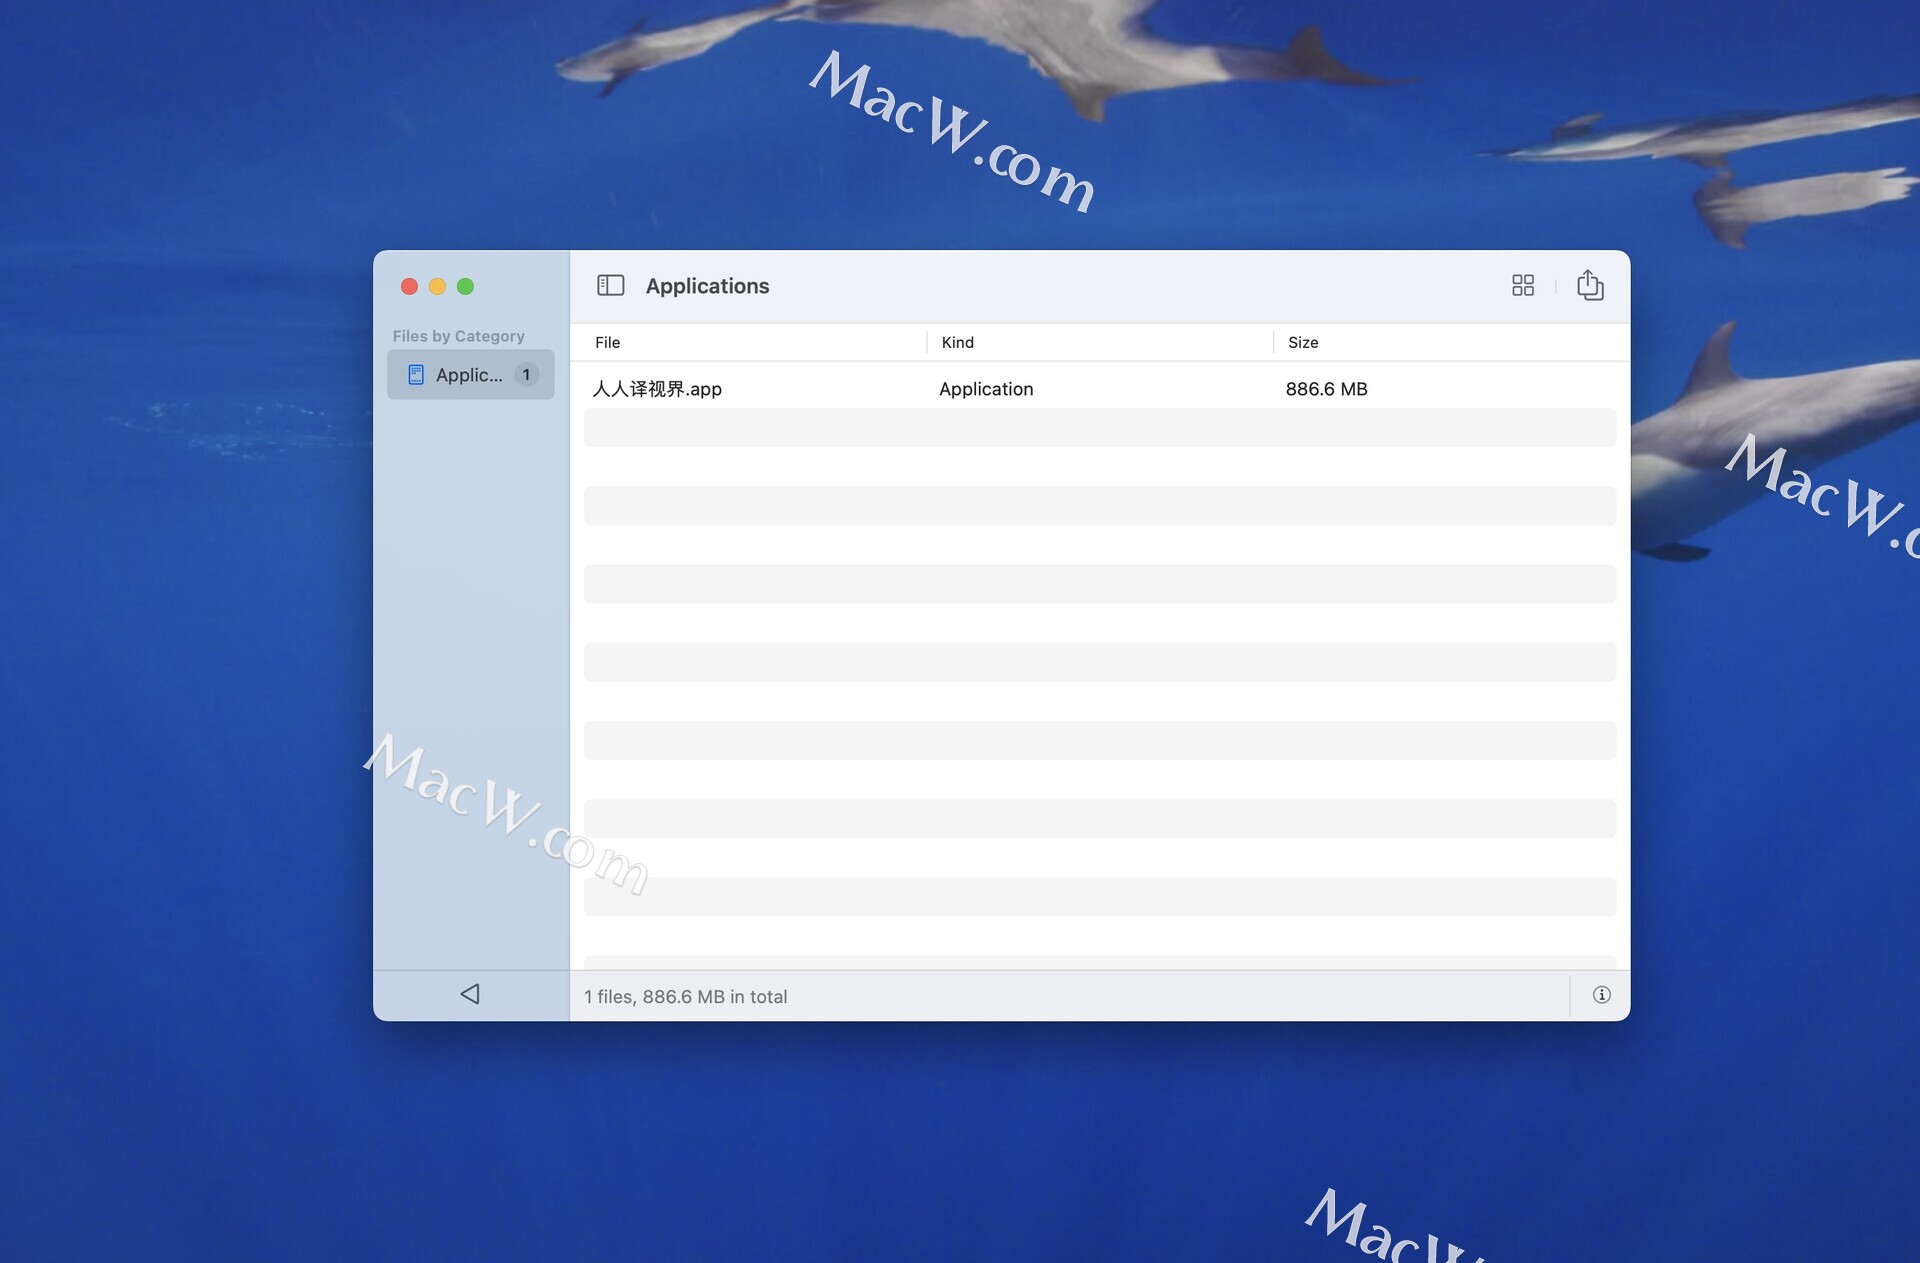Click the 886.6 MB size cell

click(x=1326, y=389)
